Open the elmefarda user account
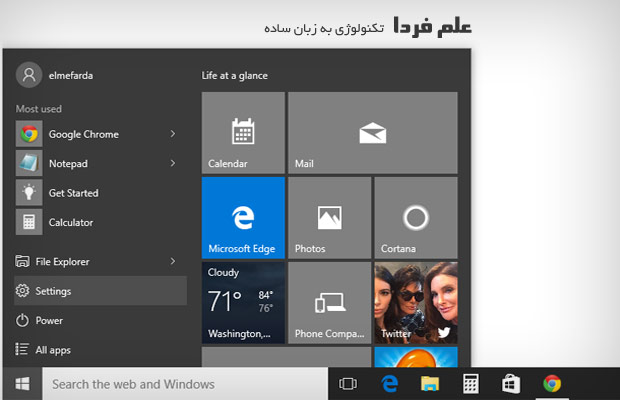The image size is (620, 400). pyautogui.click(x=60, y=74)
